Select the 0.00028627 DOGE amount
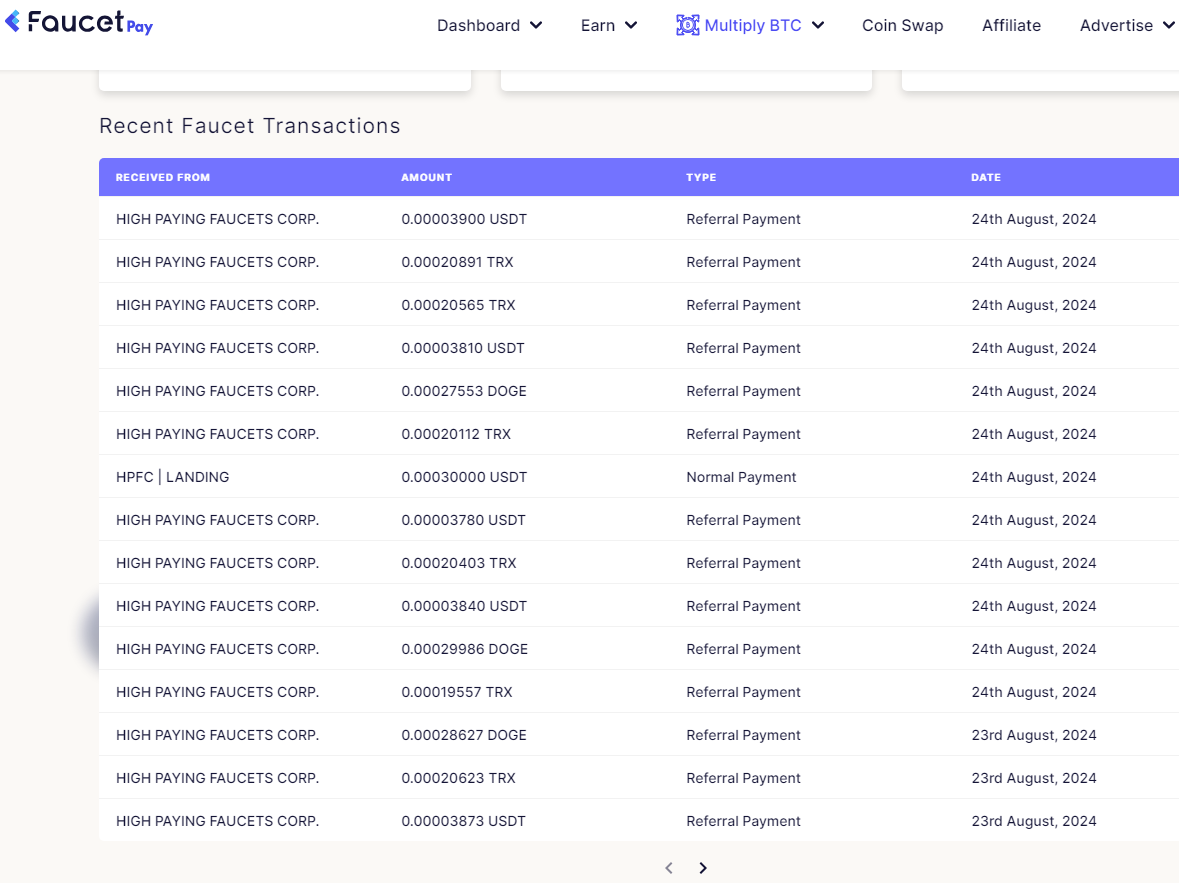 click(464, 735)
